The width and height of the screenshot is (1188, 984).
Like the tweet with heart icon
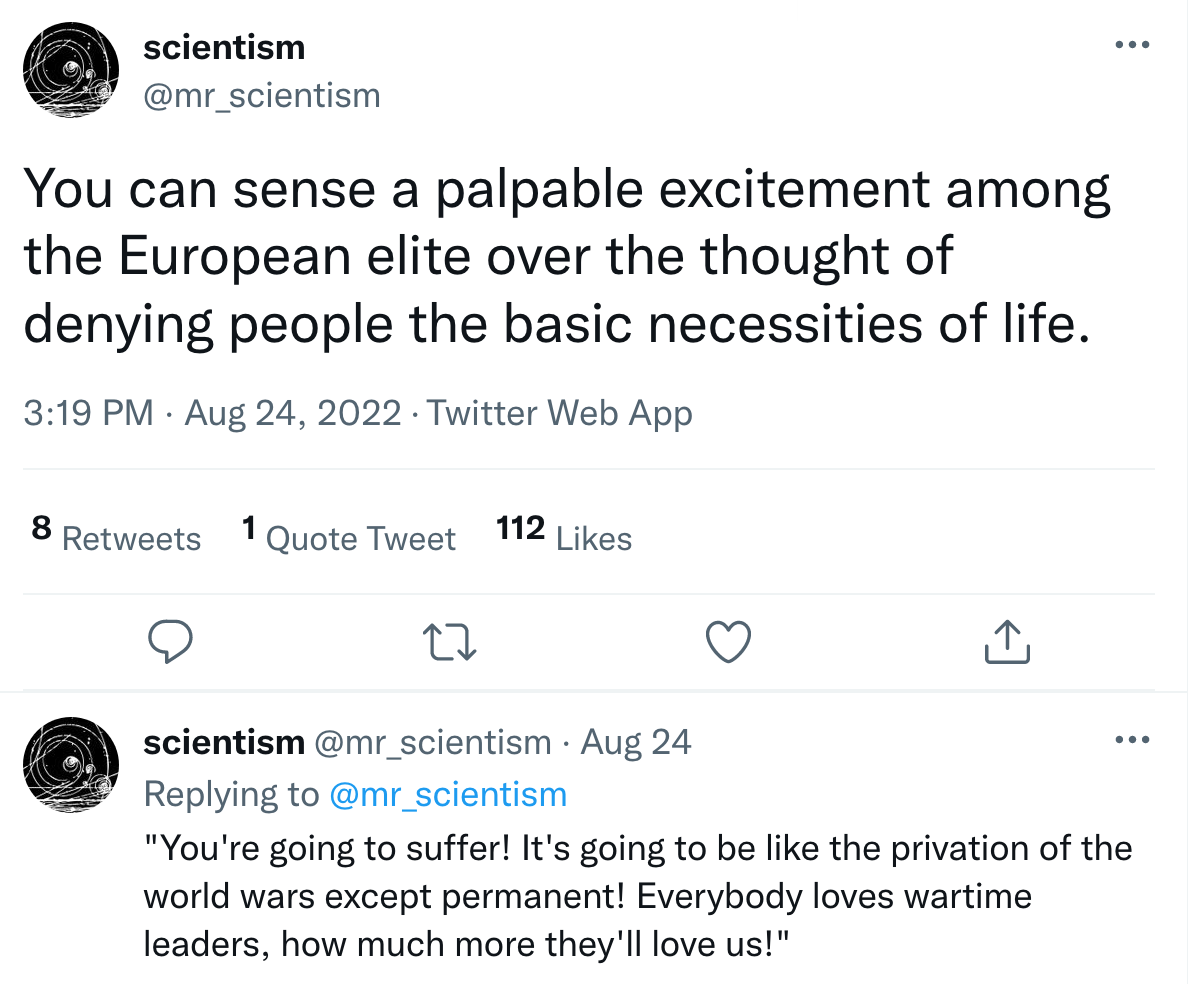[x=728, y=642]
